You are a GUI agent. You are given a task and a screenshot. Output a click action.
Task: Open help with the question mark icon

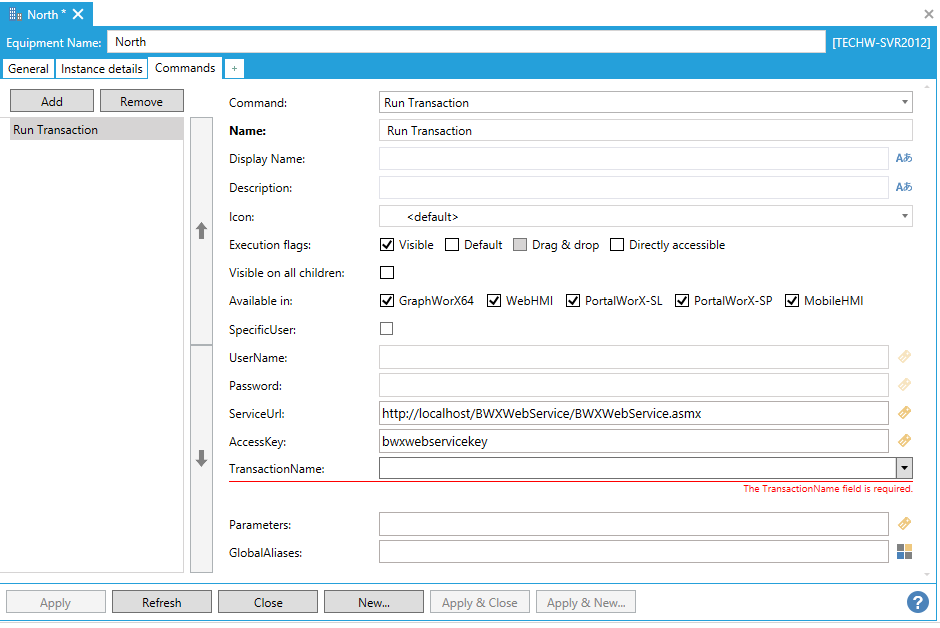pyautogui.click(x=917, y=602)
